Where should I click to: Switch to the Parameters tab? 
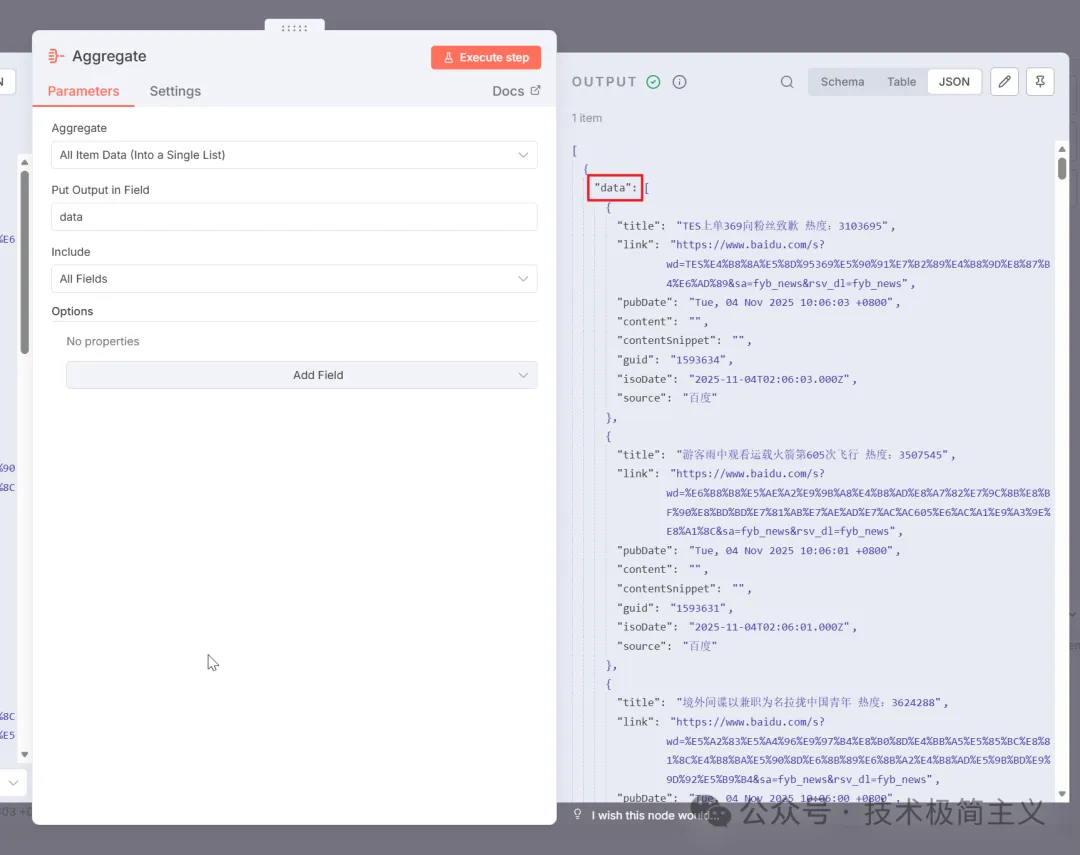point(83,91)
